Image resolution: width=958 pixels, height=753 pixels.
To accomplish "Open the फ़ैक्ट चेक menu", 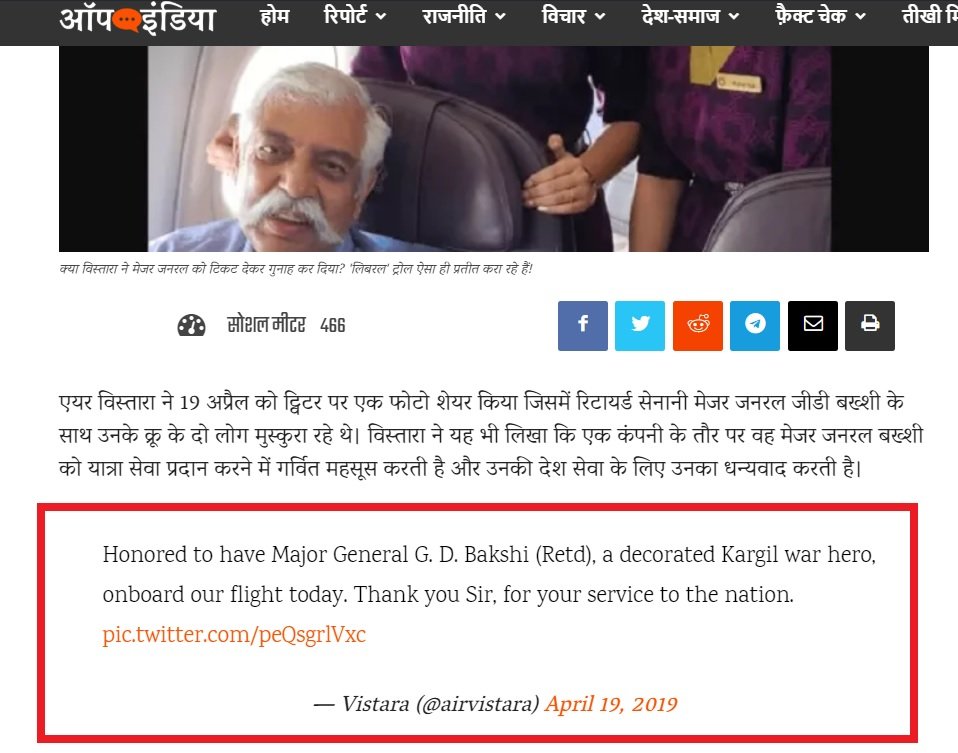I will click(821, 16).
